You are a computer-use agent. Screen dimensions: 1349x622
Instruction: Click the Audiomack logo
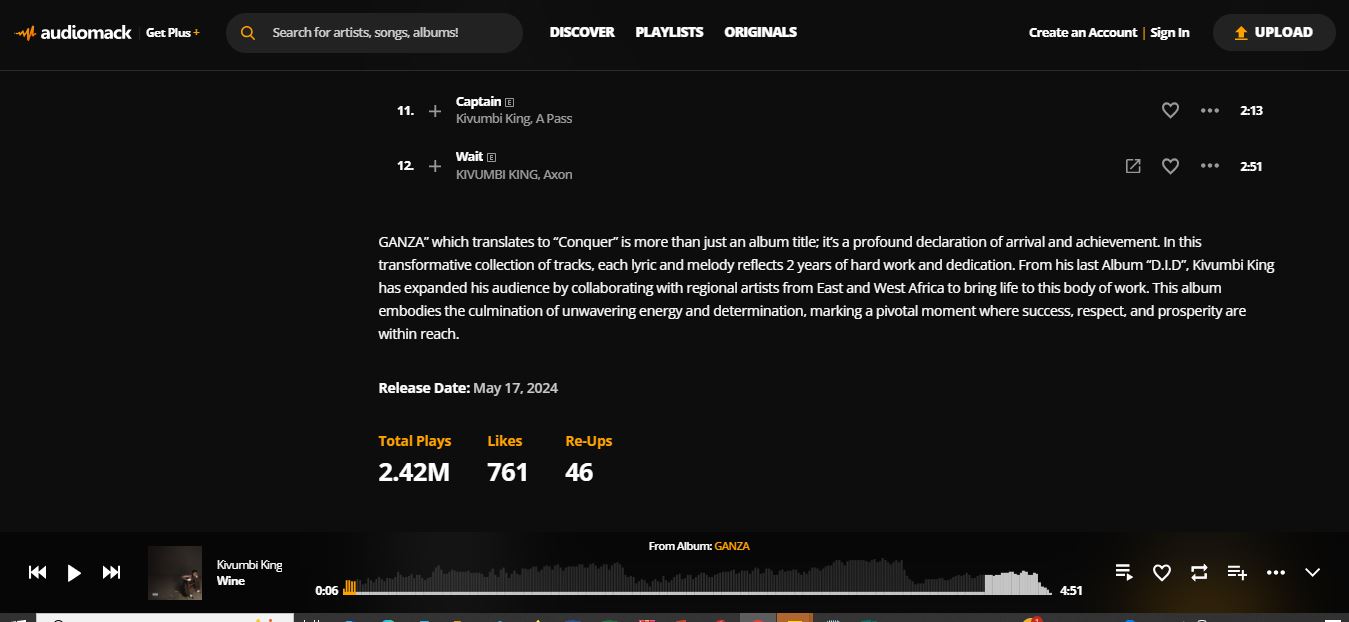(x=73, y=32)
